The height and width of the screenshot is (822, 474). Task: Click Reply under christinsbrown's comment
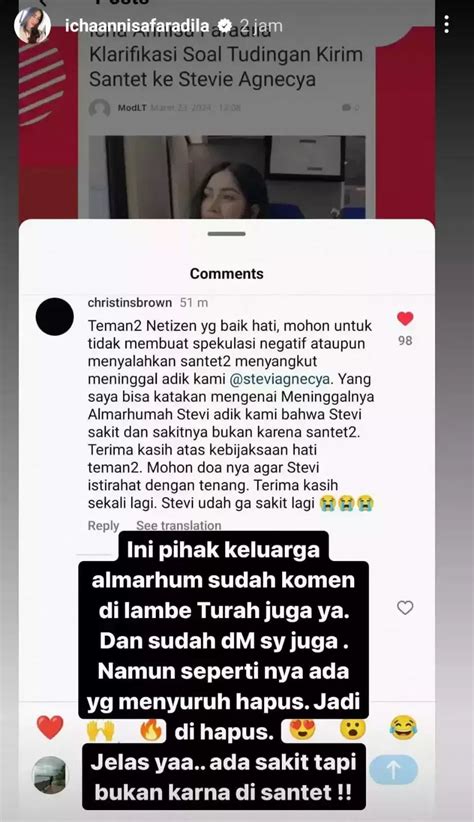pyautogui.click(x=103, y=525)
